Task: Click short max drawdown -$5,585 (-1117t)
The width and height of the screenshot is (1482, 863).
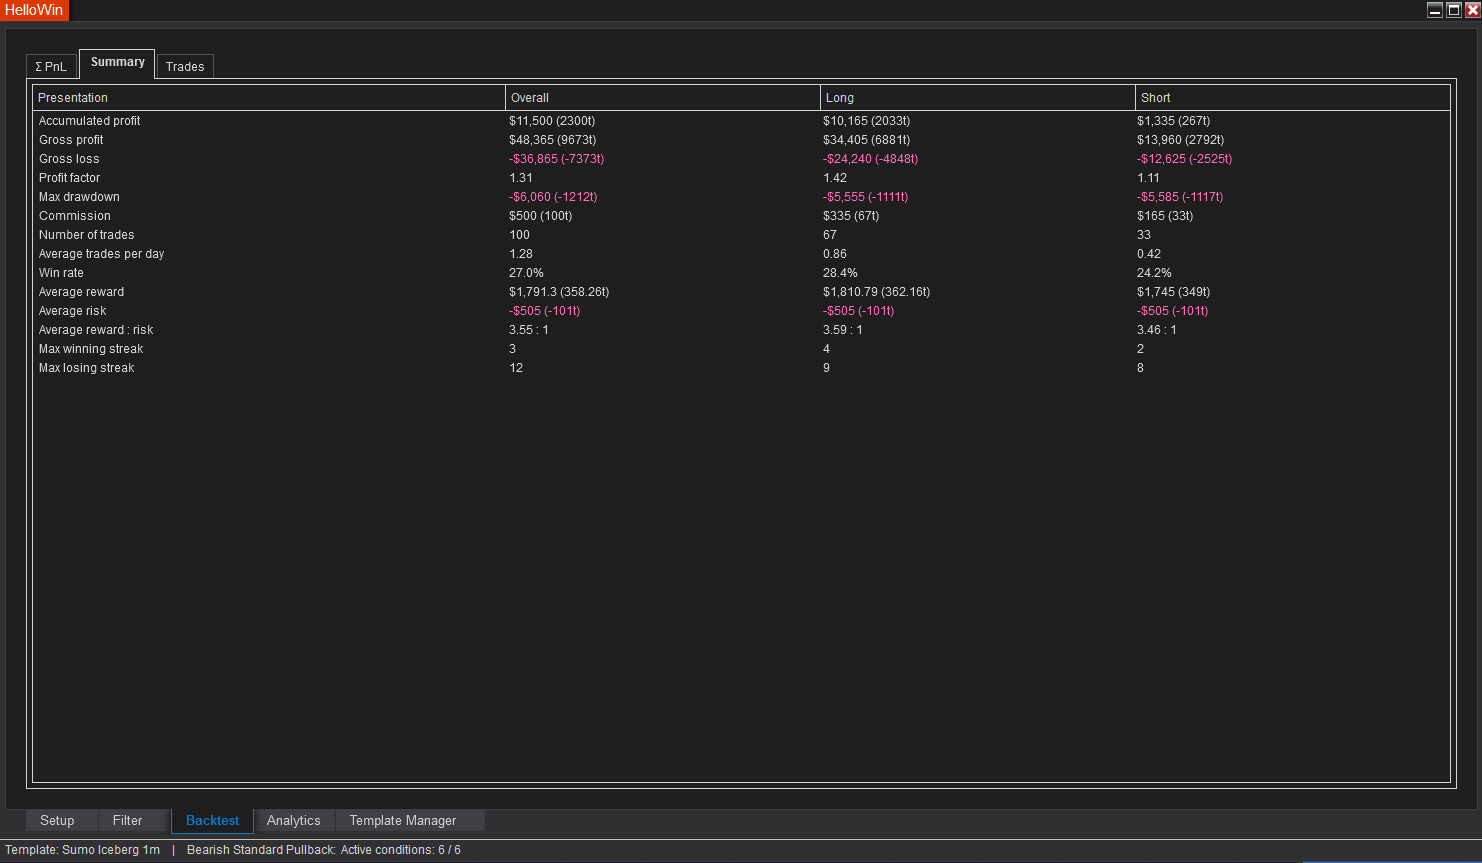Action: [x=1180, y=197]
